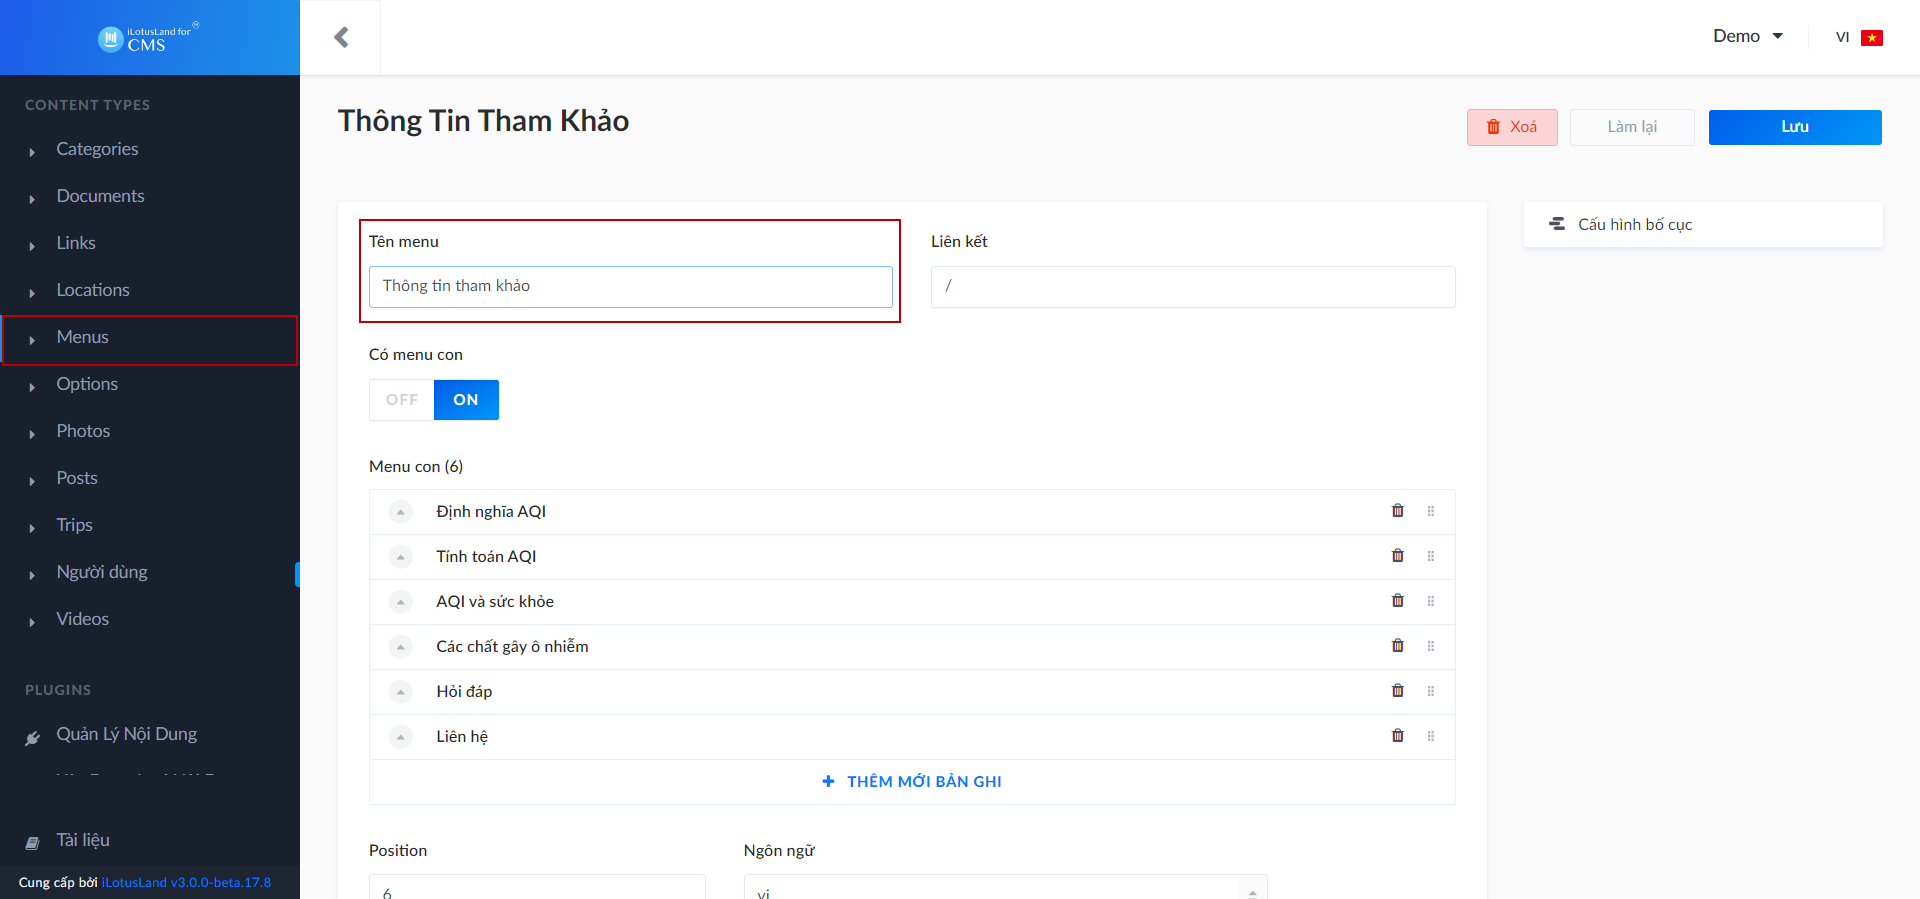Screen dimensions: 1920x899
Task: Click drag handle of Định nghĩa AQI row
Action: (1431, 511)
